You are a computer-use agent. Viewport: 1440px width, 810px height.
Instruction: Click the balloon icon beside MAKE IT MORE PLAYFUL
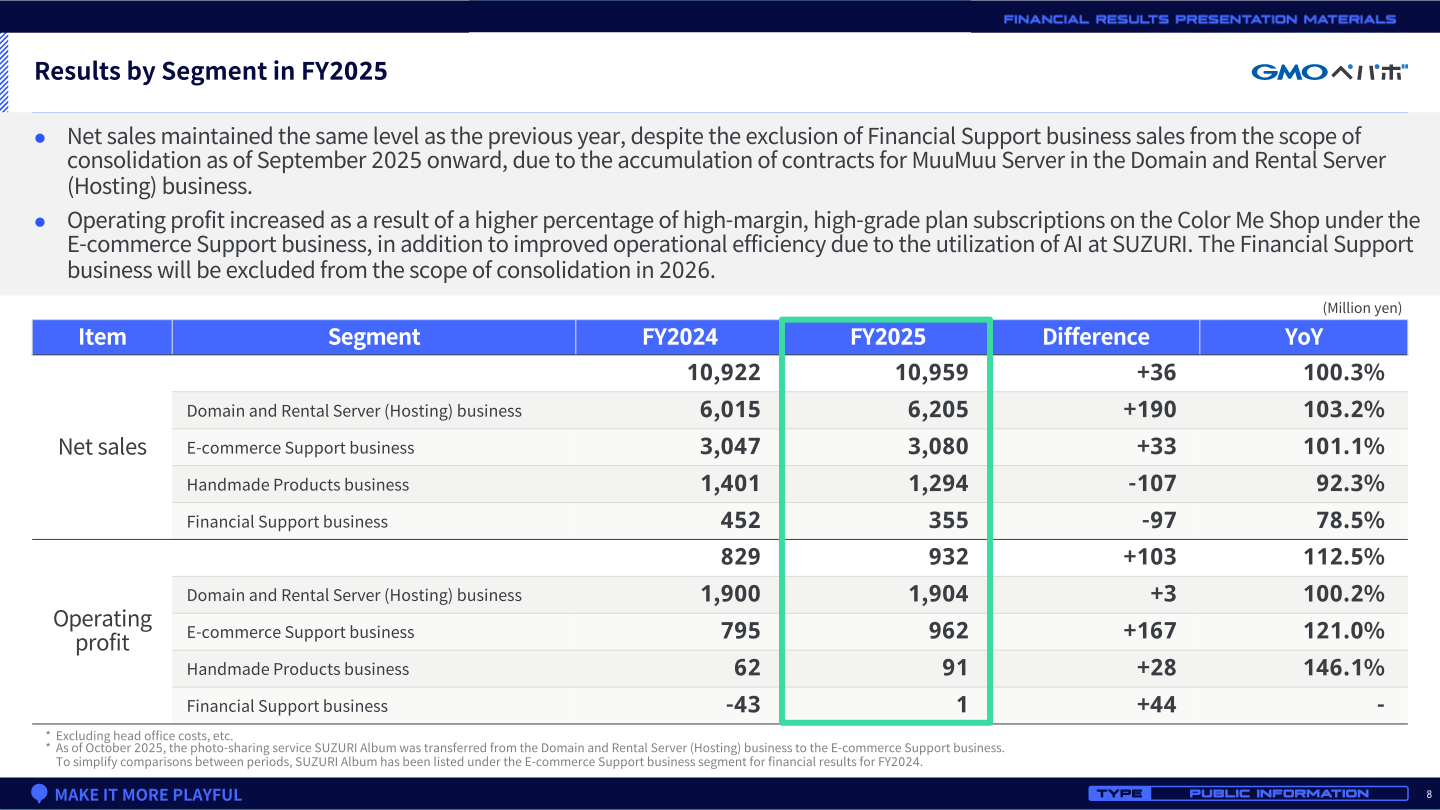[39, 794]
